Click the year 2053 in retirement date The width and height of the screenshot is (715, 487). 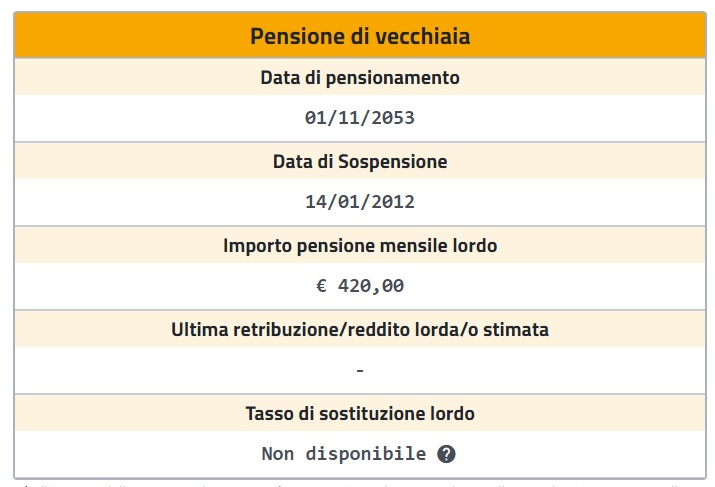click(x=393, y=118)
